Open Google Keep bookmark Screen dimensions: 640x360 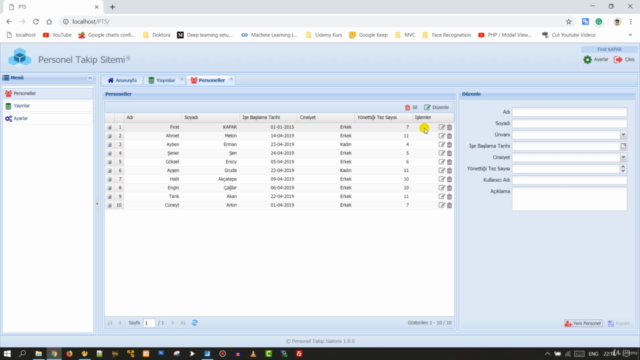(x=369, y=35)
